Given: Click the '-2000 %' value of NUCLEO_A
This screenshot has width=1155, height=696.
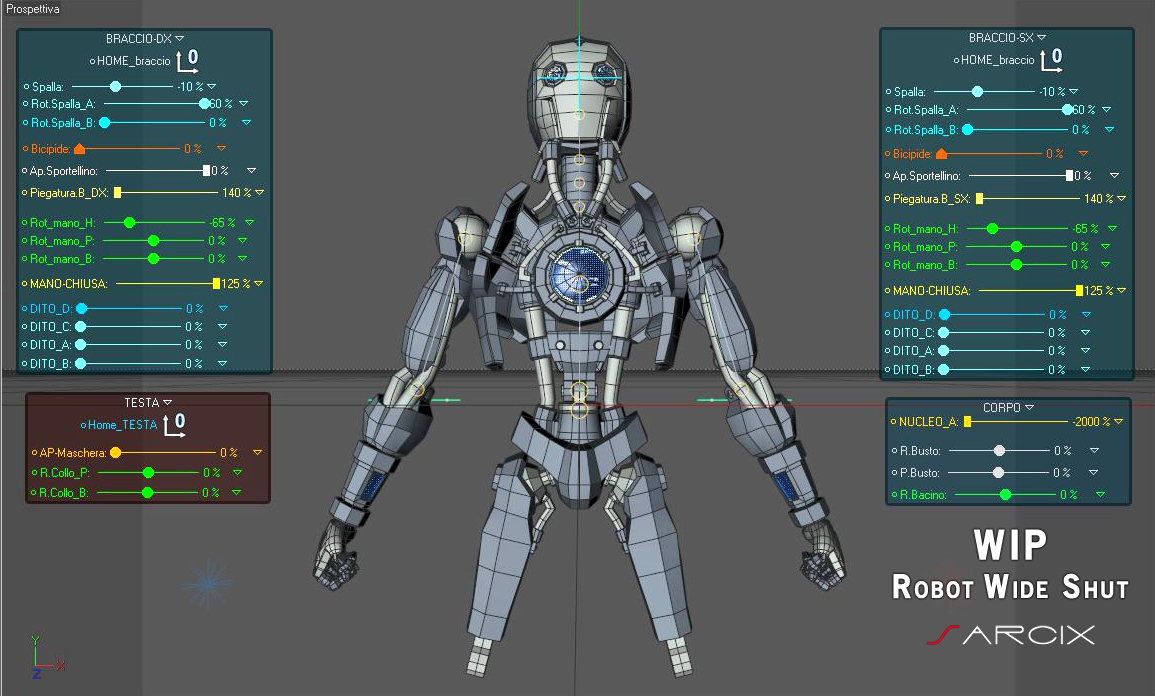Looking at the screenshot, I should [x=1091, y=422].
